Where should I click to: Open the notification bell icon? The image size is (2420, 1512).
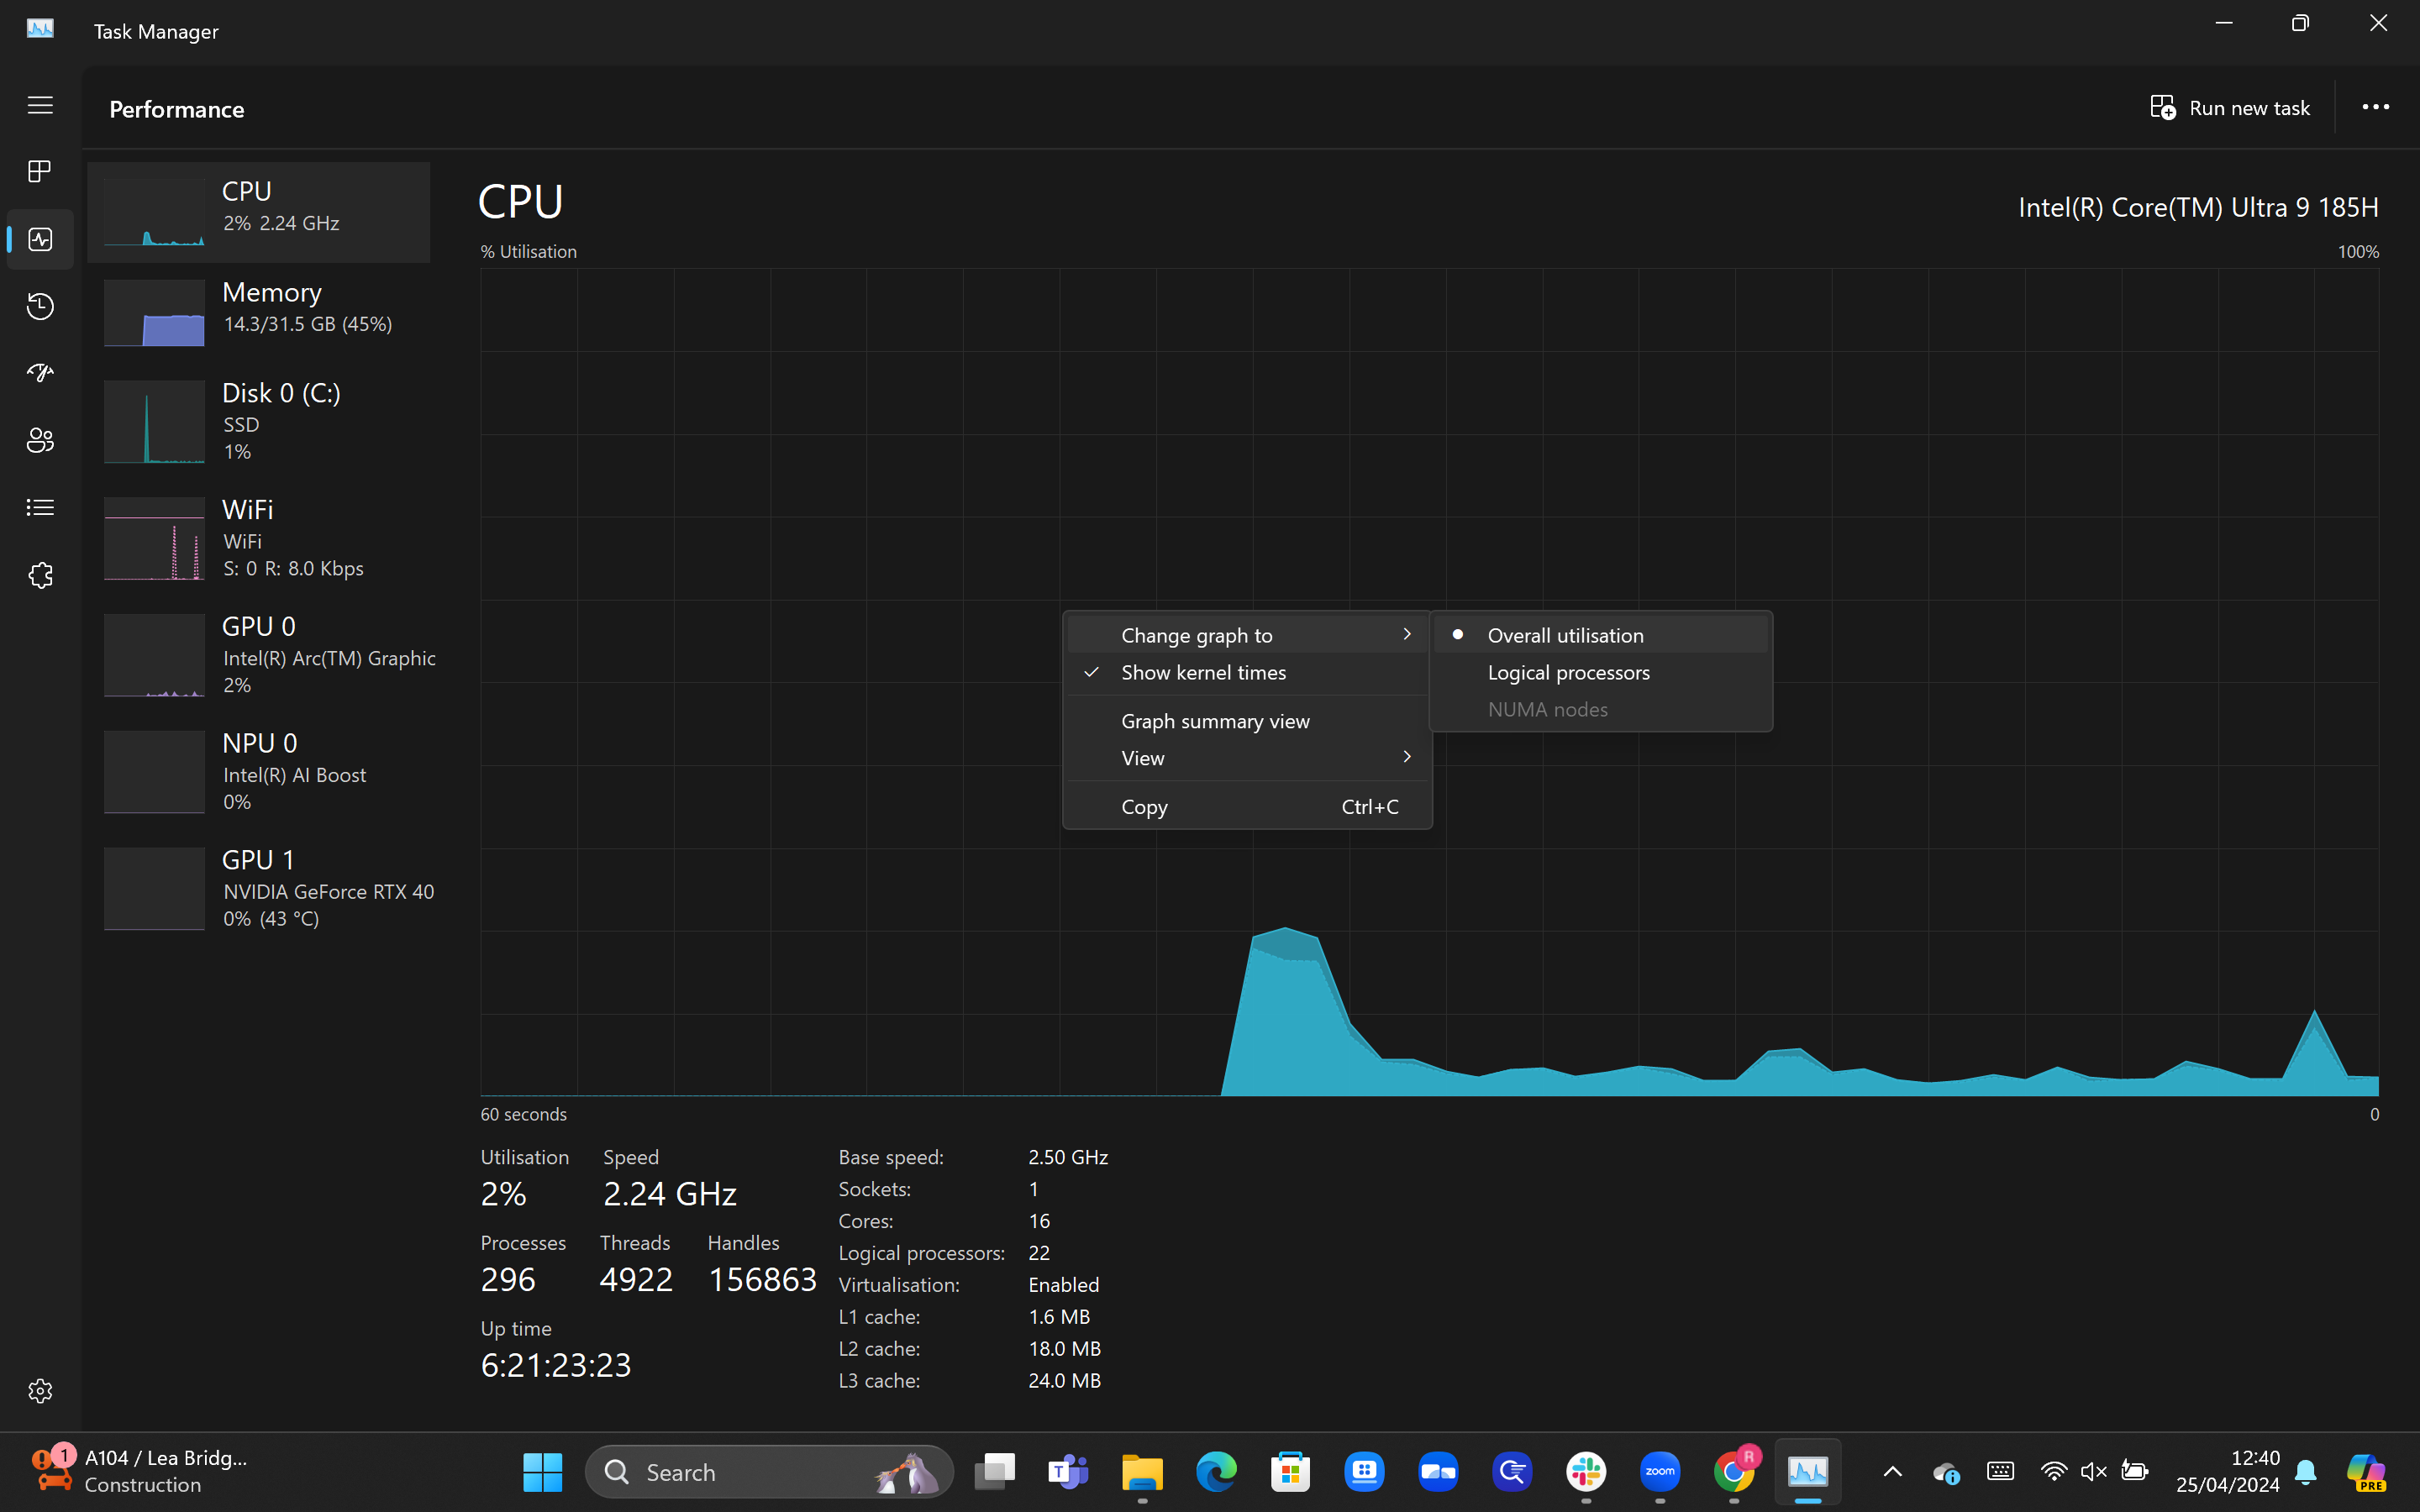[x=2306, y=1472]
